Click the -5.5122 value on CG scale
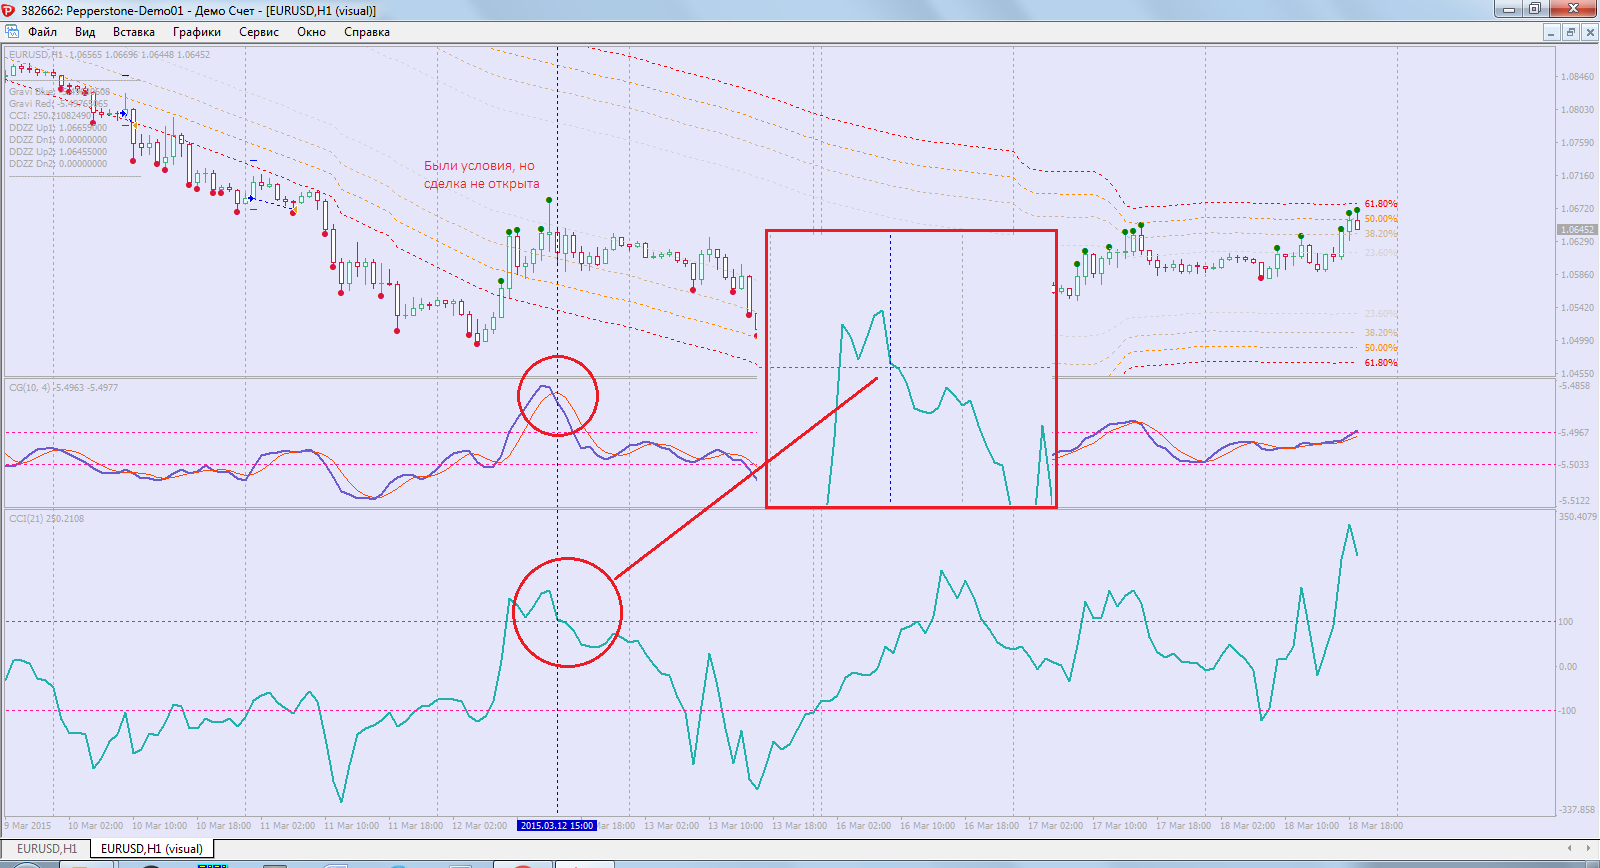 [1575, 501]
